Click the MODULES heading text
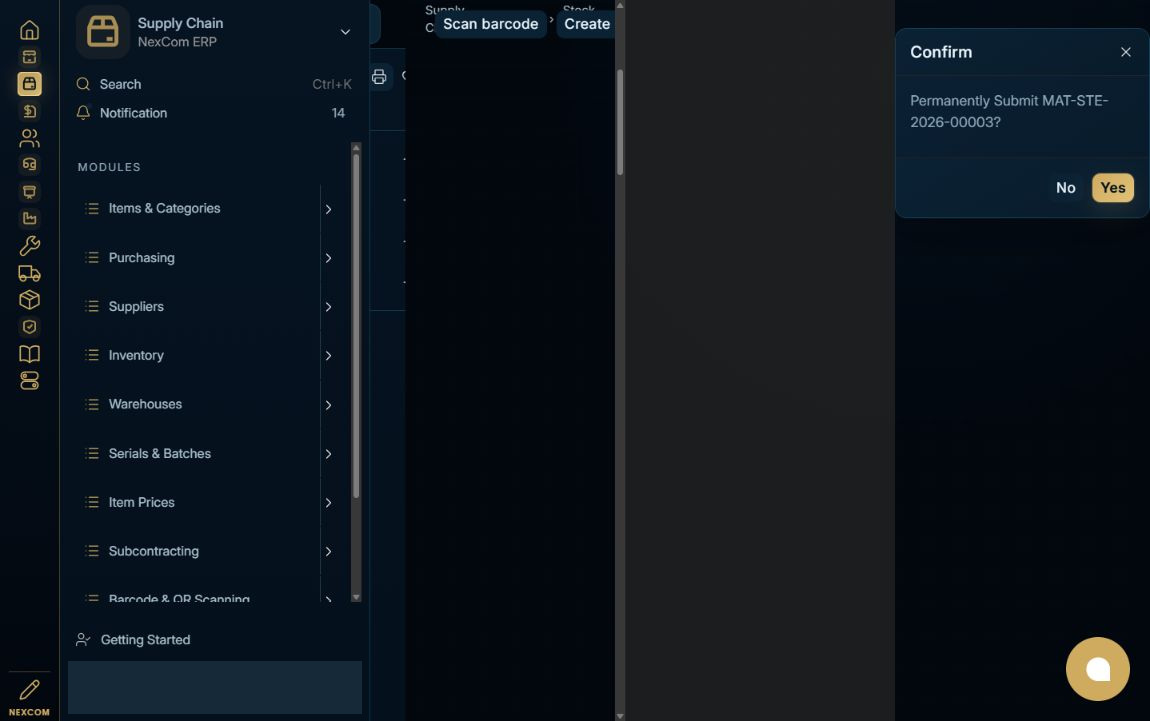This screenshot has width=1150, height=721. tap(109, 167)
